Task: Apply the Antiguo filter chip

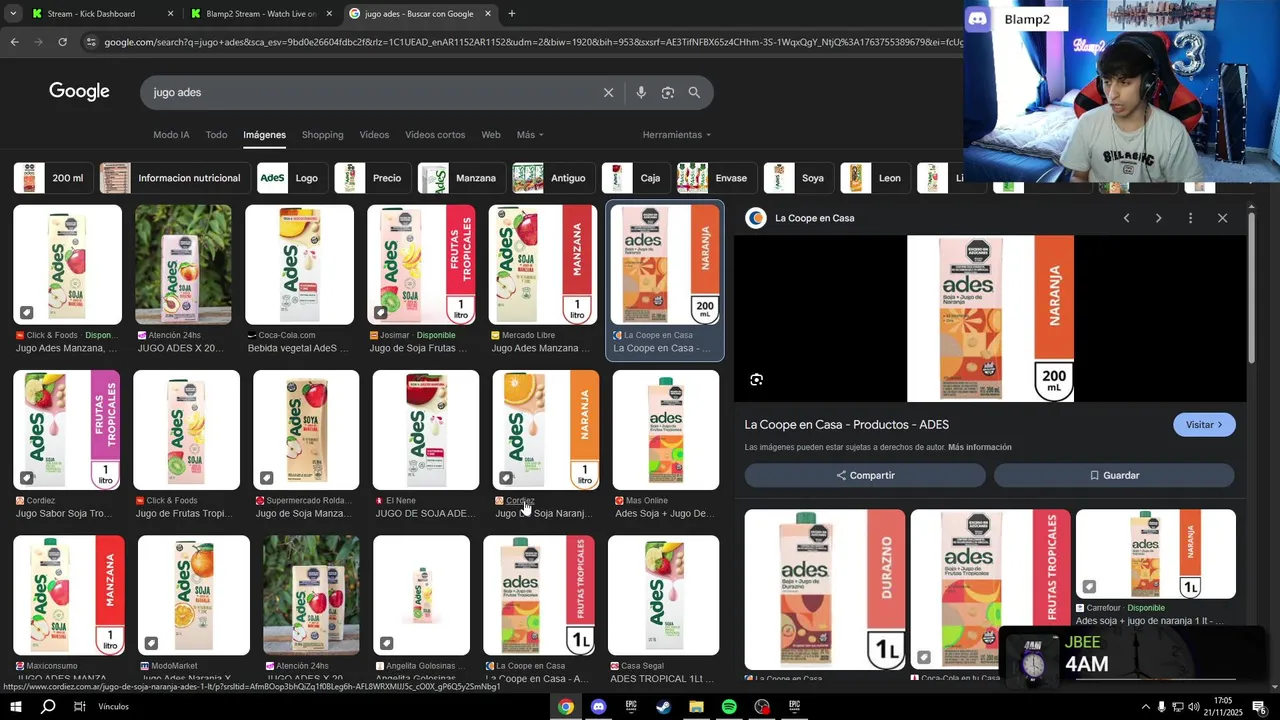Action: pos(553,178)
